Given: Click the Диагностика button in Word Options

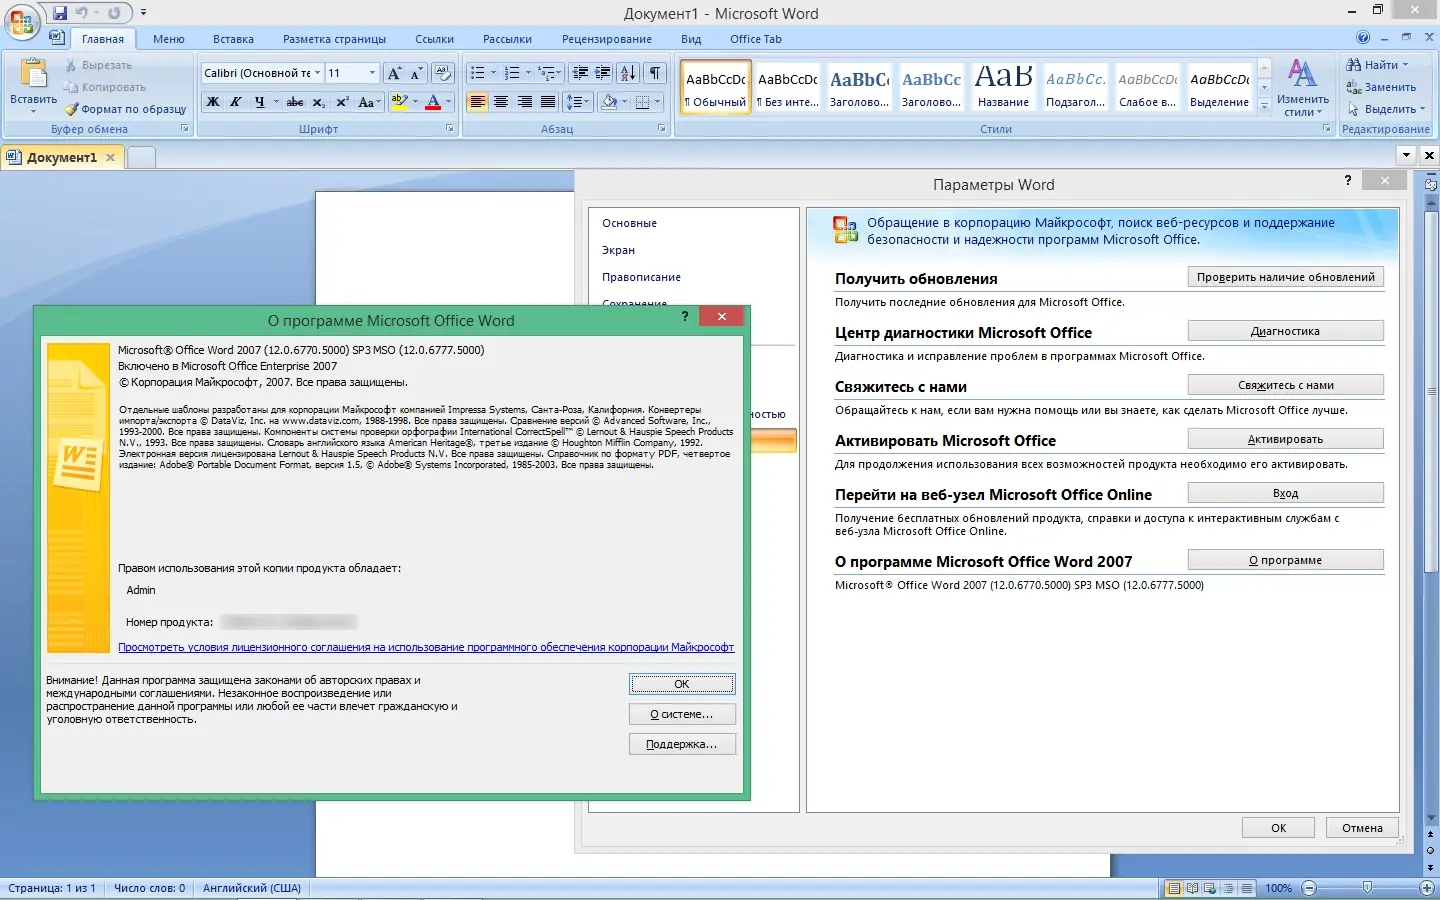Looking at the screenshot, I should tap(1286, 331).
